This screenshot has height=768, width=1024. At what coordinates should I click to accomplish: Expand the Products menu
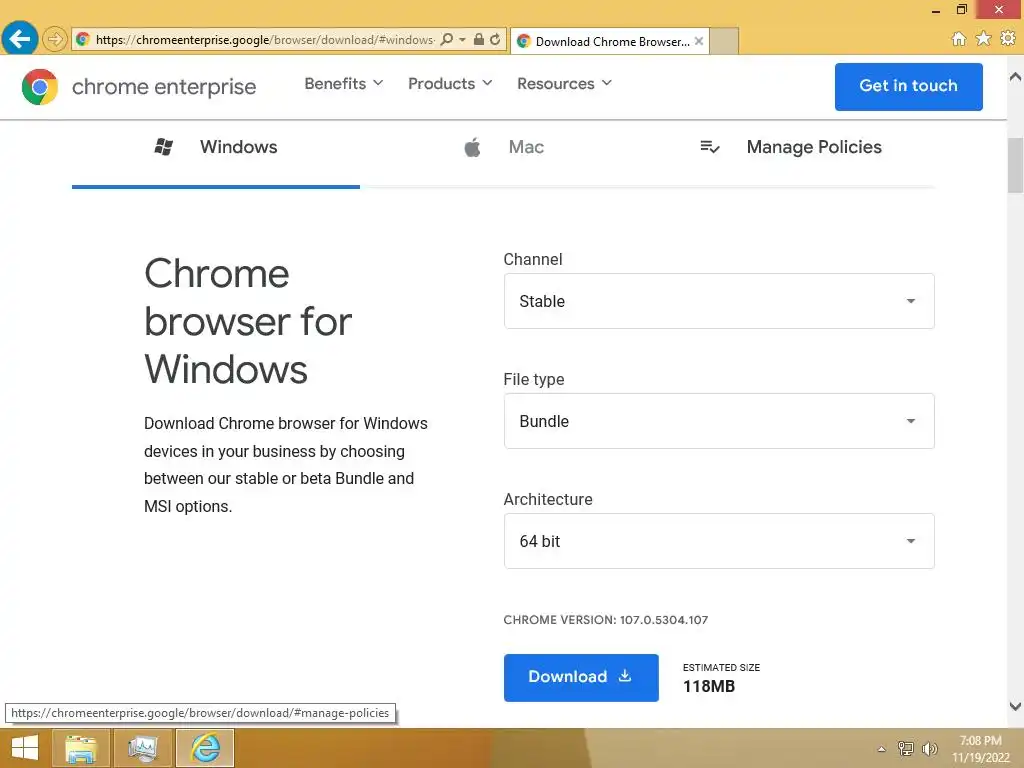click(450, 84)
